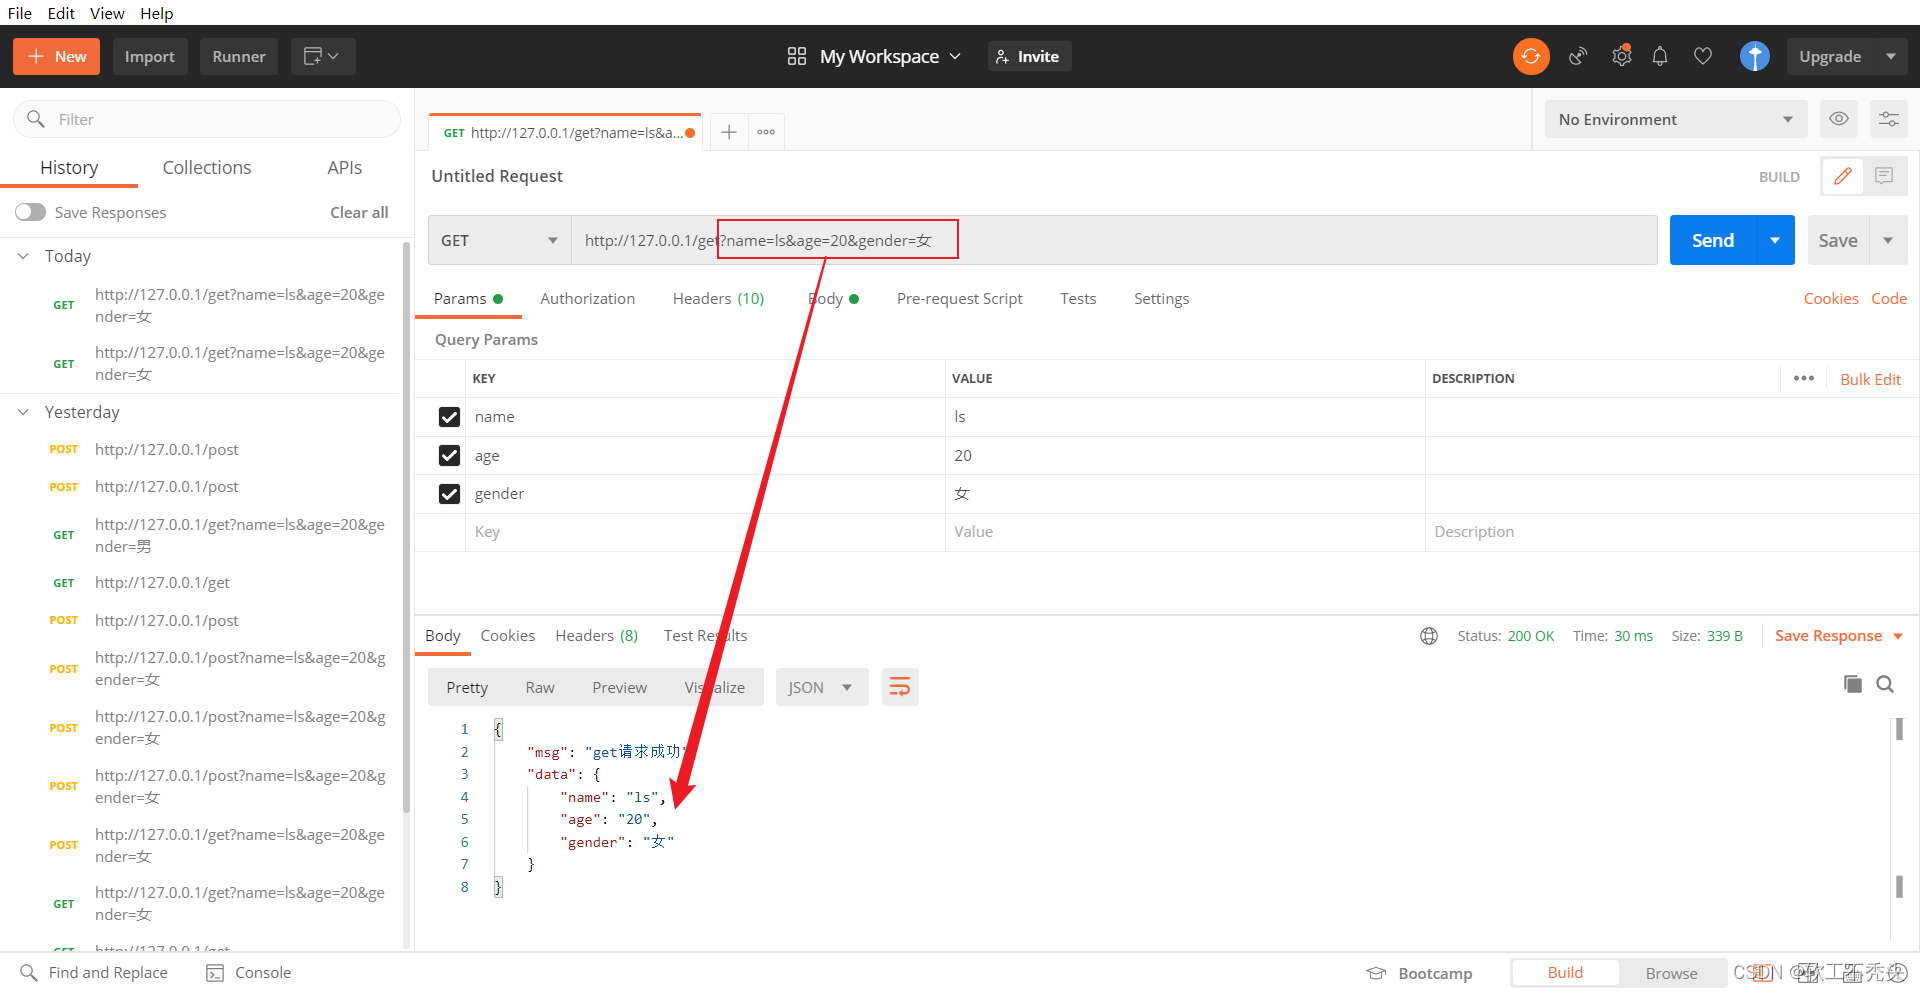The height and width of the screenshot is (991, 1920).
Task: Uncheck the gender param checkbox
Action: pos(449,494)
